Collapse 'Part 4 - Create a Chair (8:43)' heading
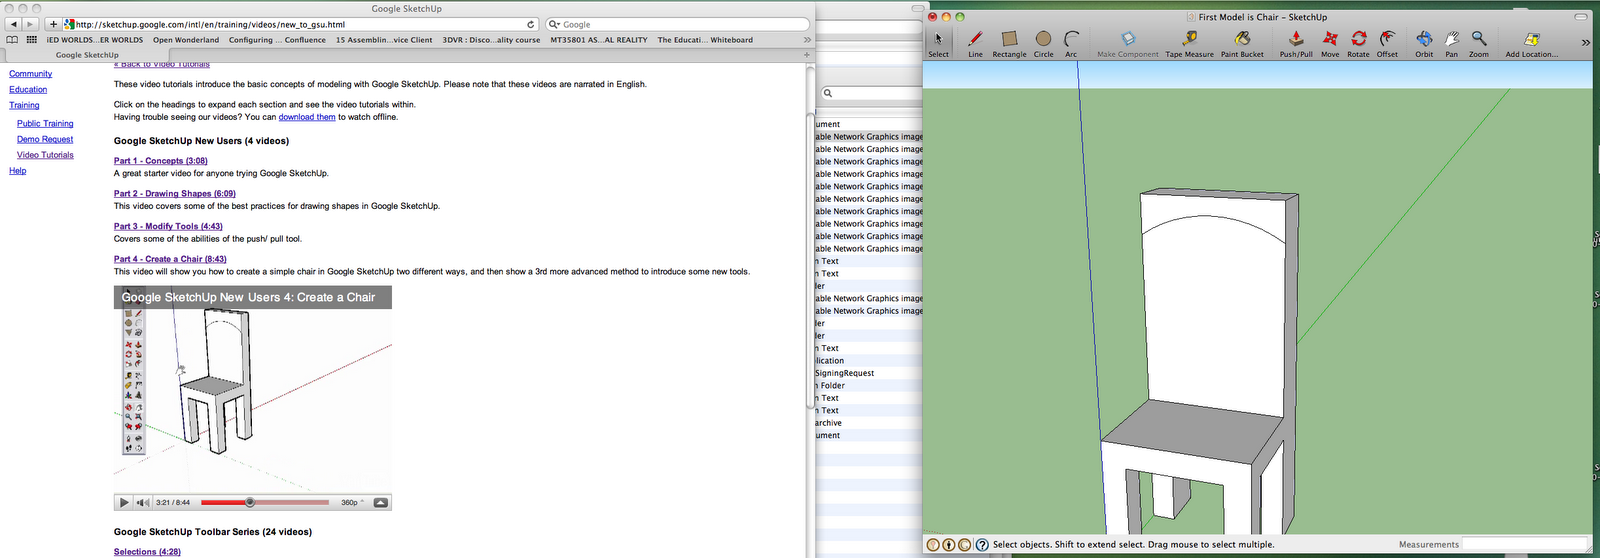The width and height of the screenshot is (1600, 558). tap(170, 259)
